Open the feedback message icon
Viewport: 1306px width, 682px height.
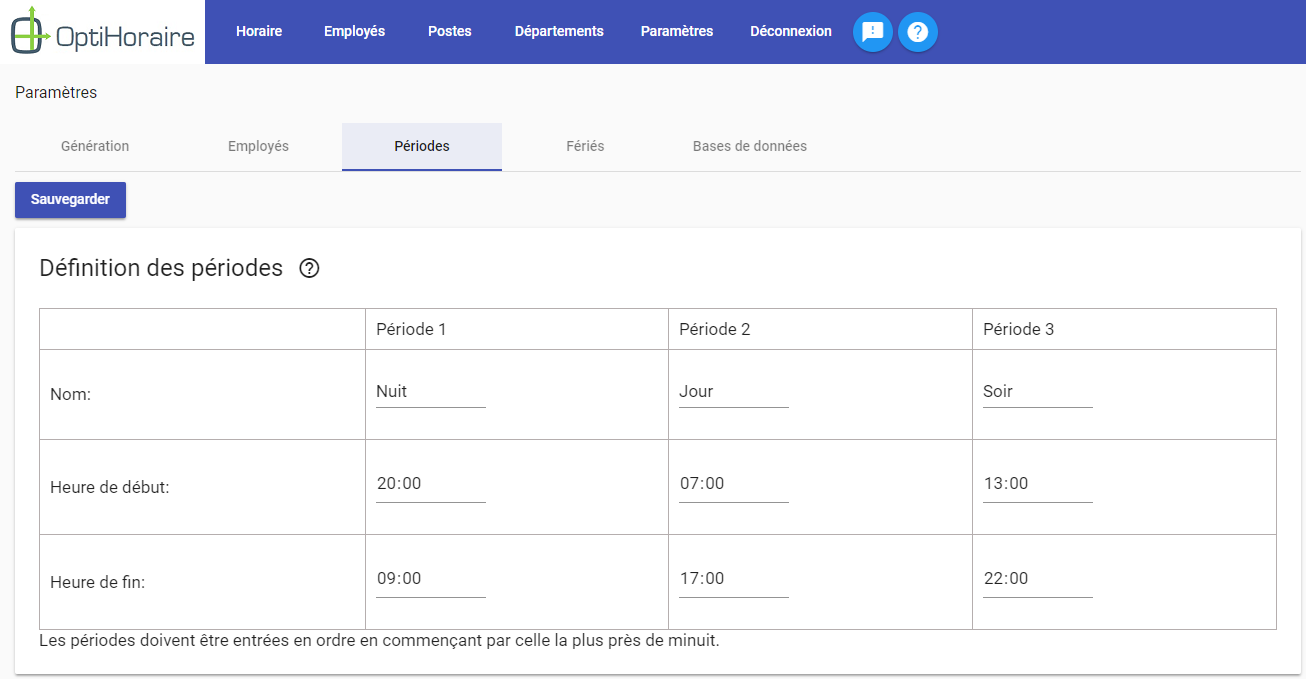point(873,32)
